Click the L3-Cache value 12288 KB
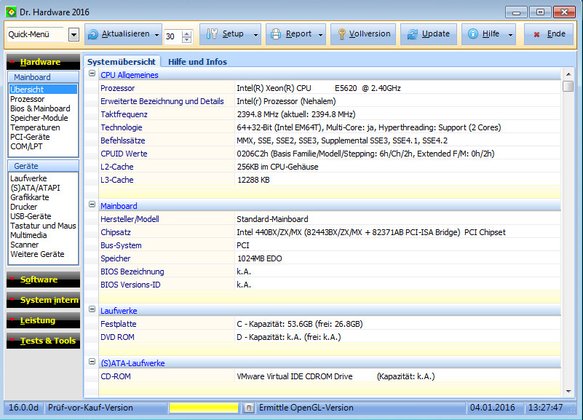This screenshot has width=583, height=420. 253,180
